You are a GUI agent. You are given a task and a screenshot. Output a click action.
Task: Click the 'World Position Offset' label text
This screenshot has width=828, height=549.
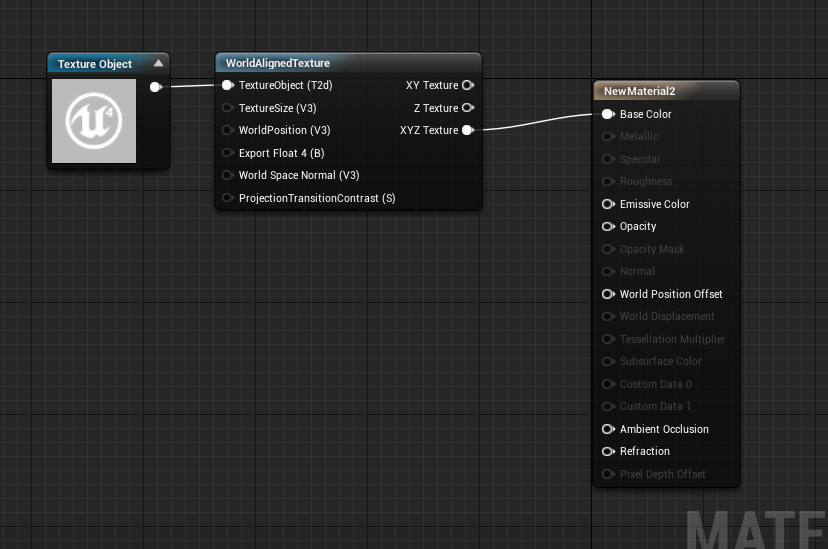pyautogui.click(x=671, y=294)
